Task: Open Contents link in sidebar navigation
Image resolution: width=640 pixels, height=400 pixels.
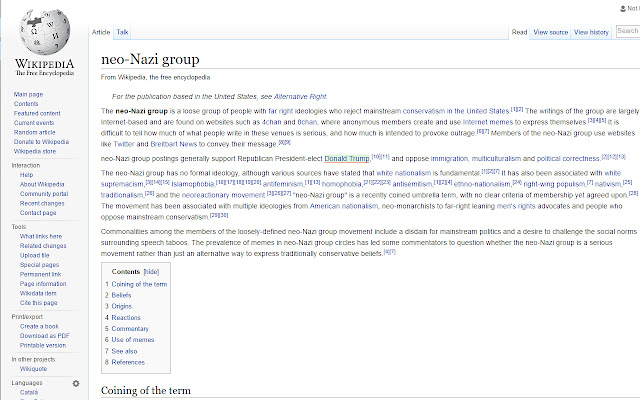Action: [x=26, y=104]
